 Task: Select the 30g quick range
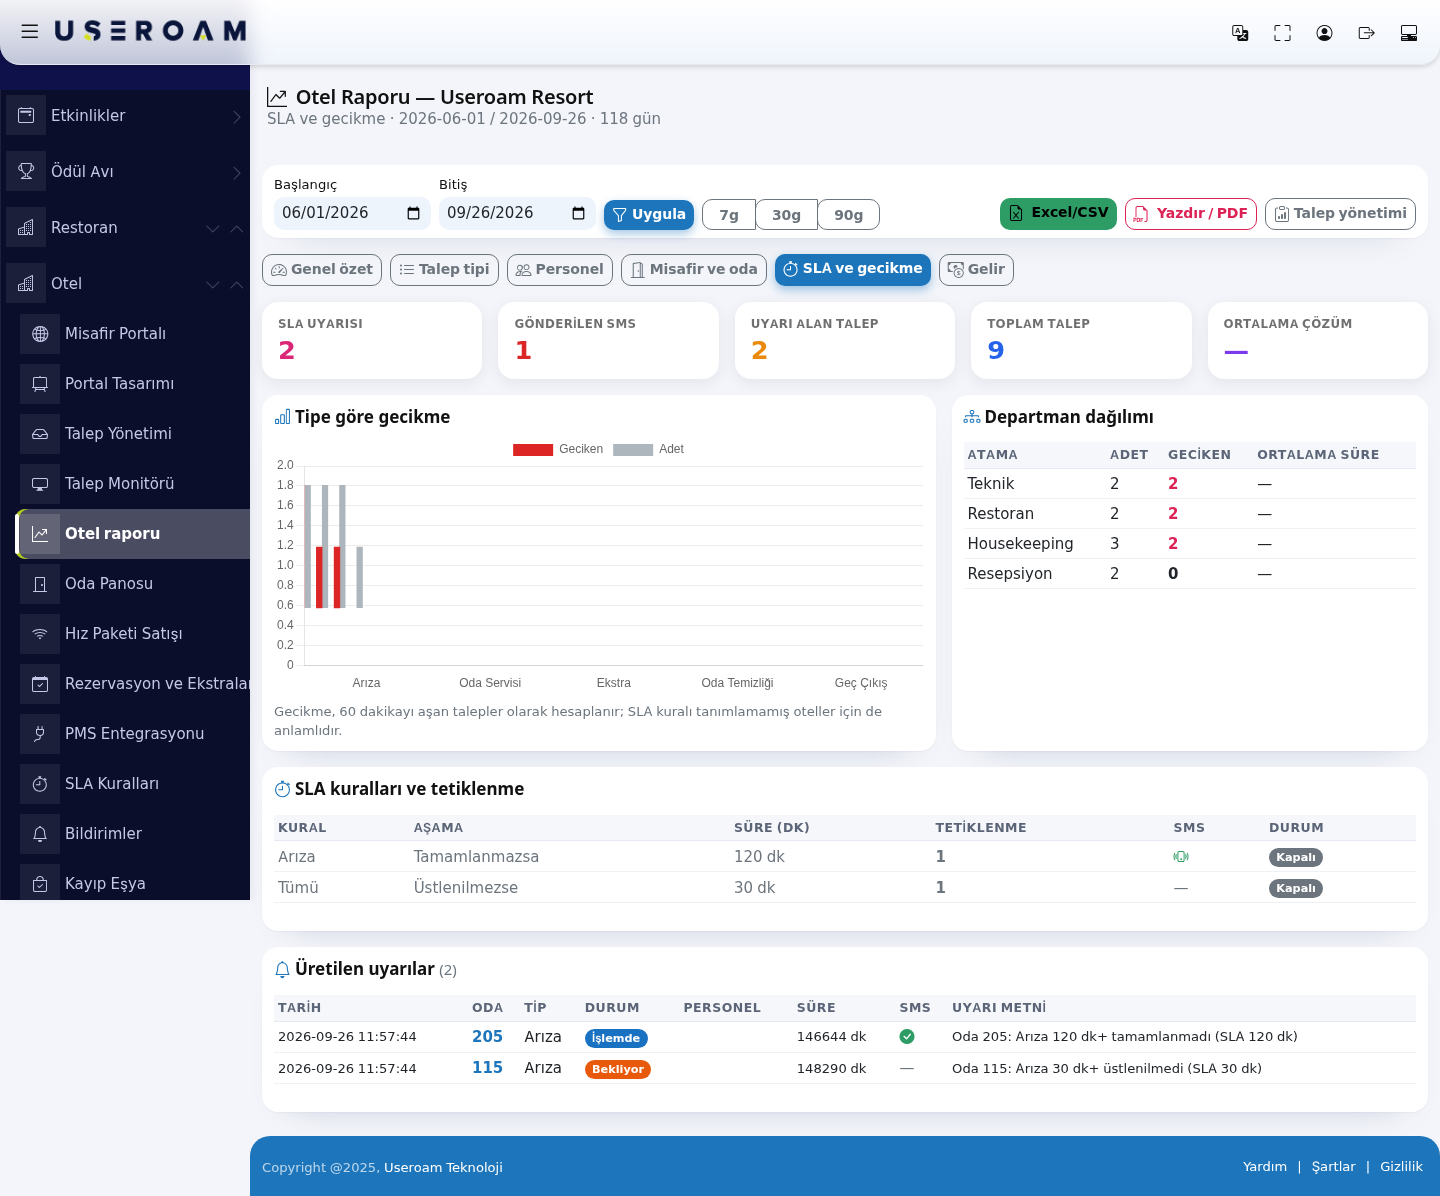pyautogui.click(x=786, y=215)
